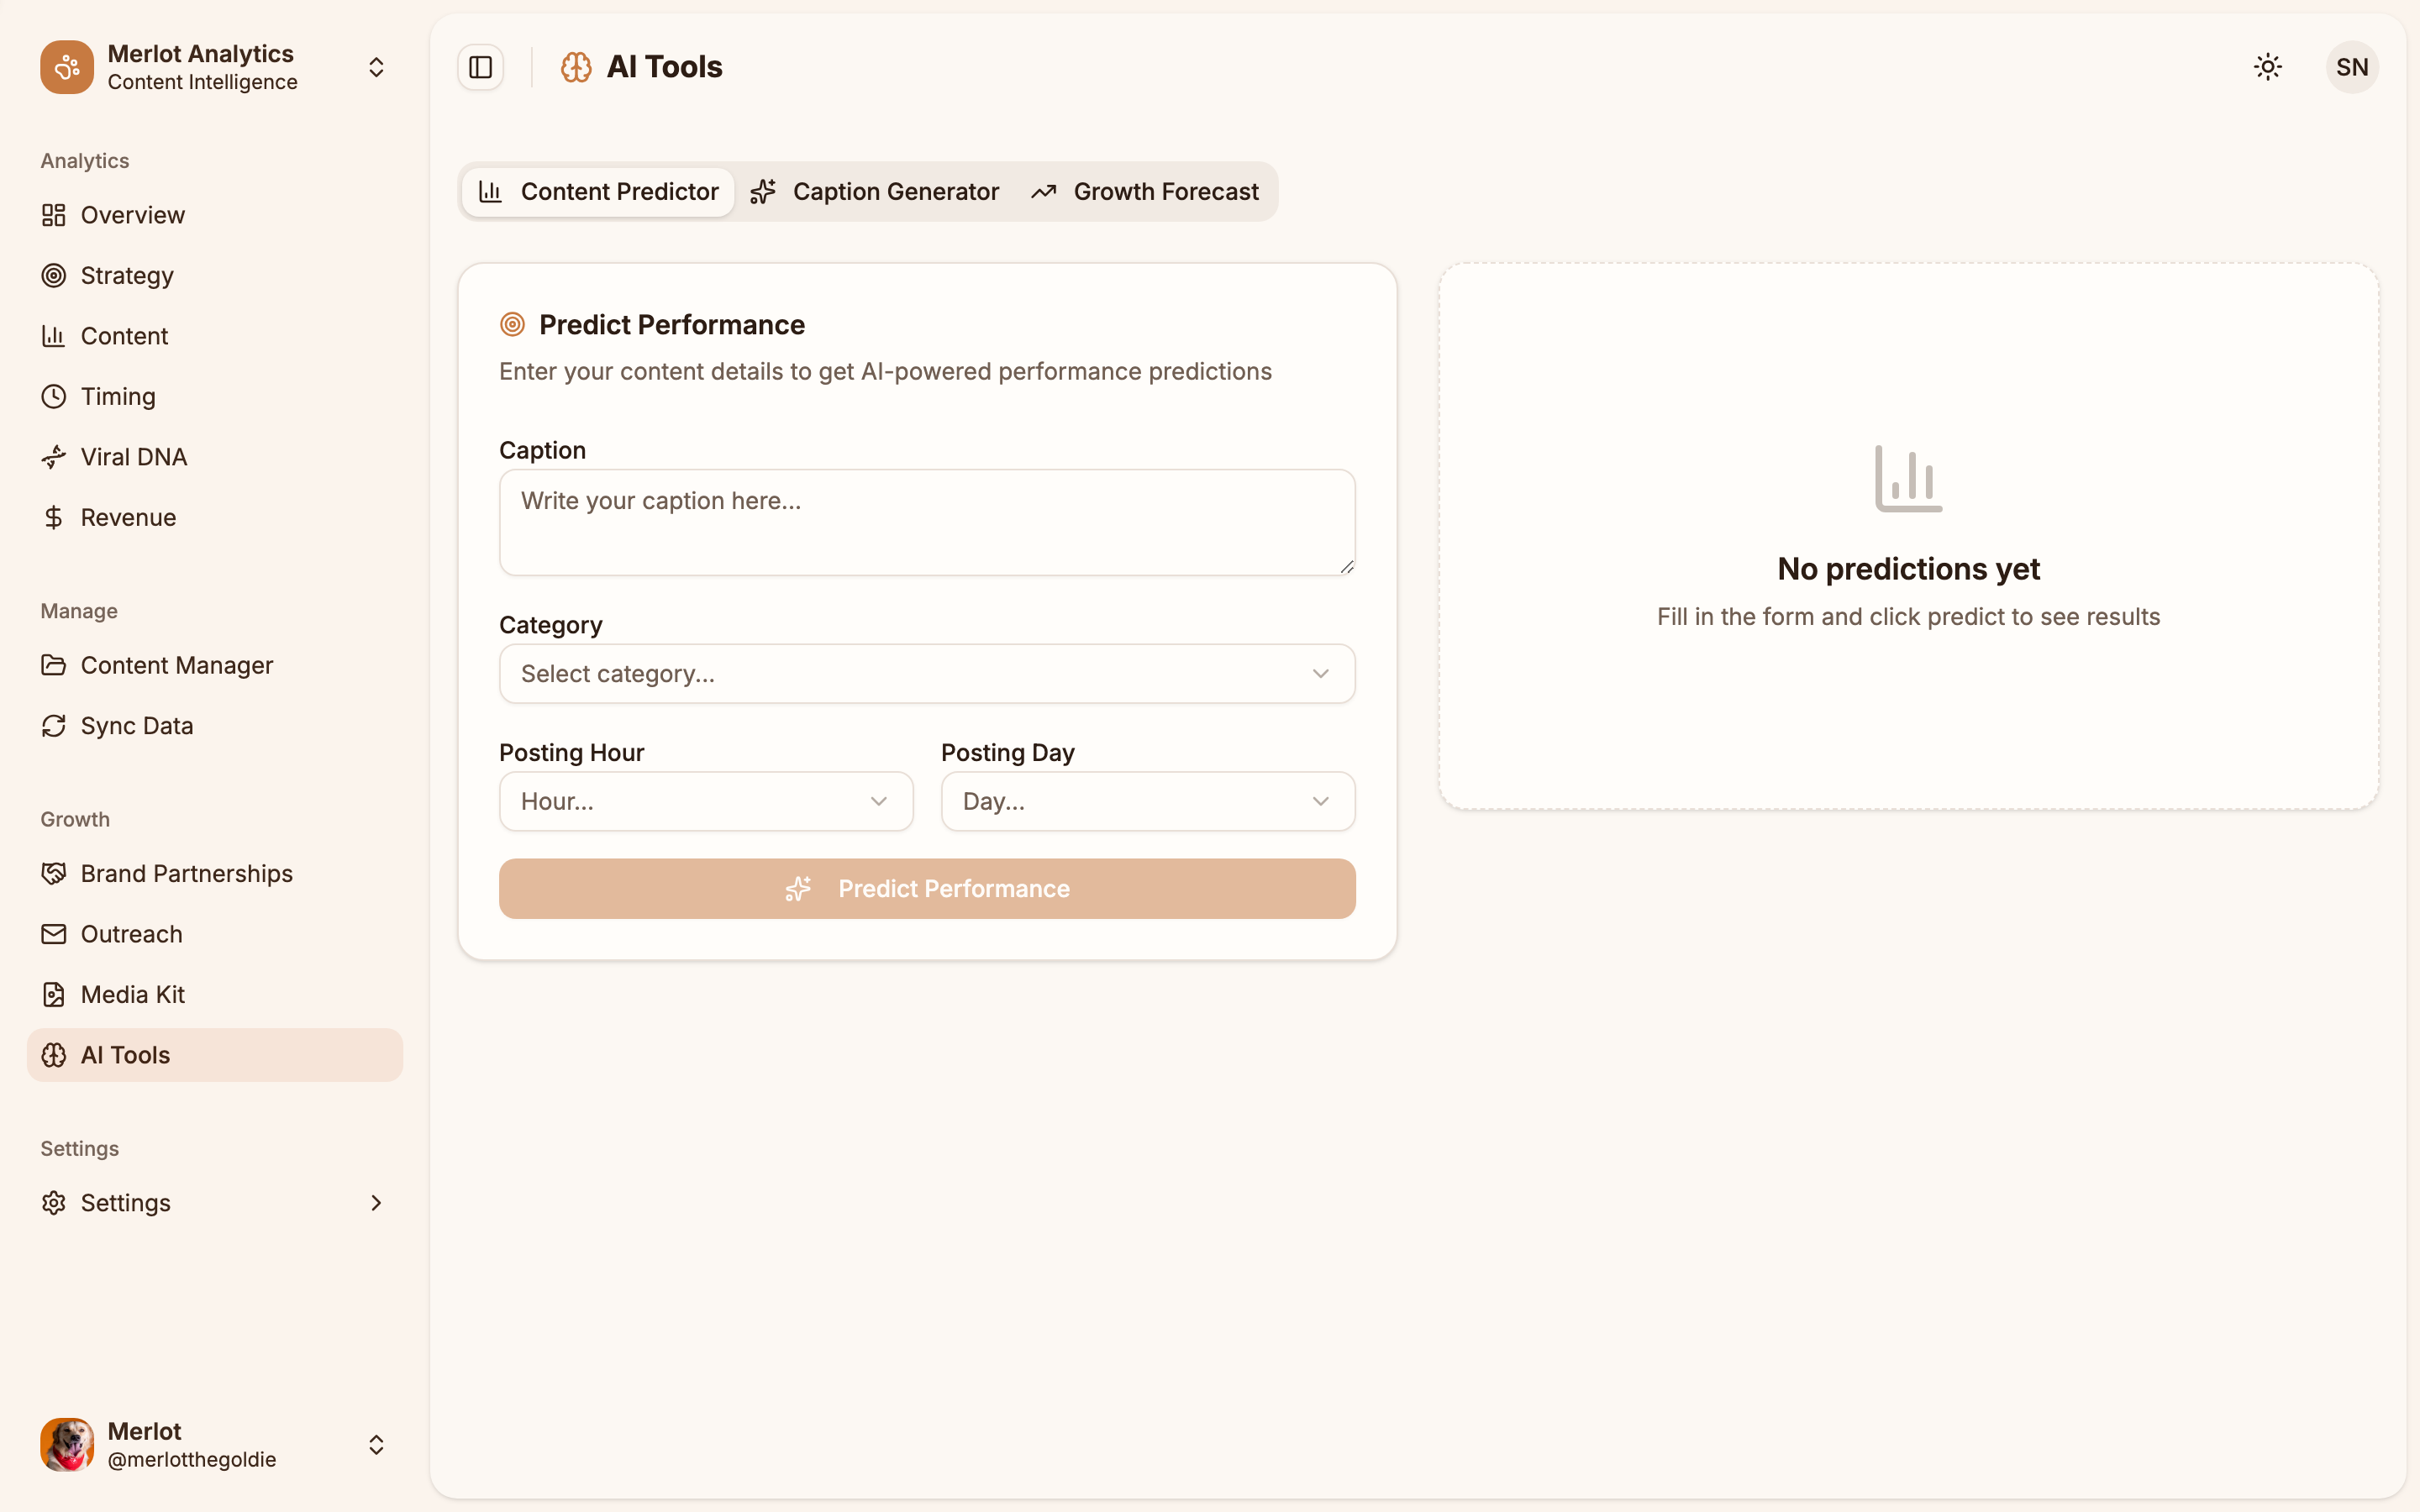Open the Brand Partnerships handshake icon
The height and width of the screenshot is (1512, 2420).
coord(54,873)
